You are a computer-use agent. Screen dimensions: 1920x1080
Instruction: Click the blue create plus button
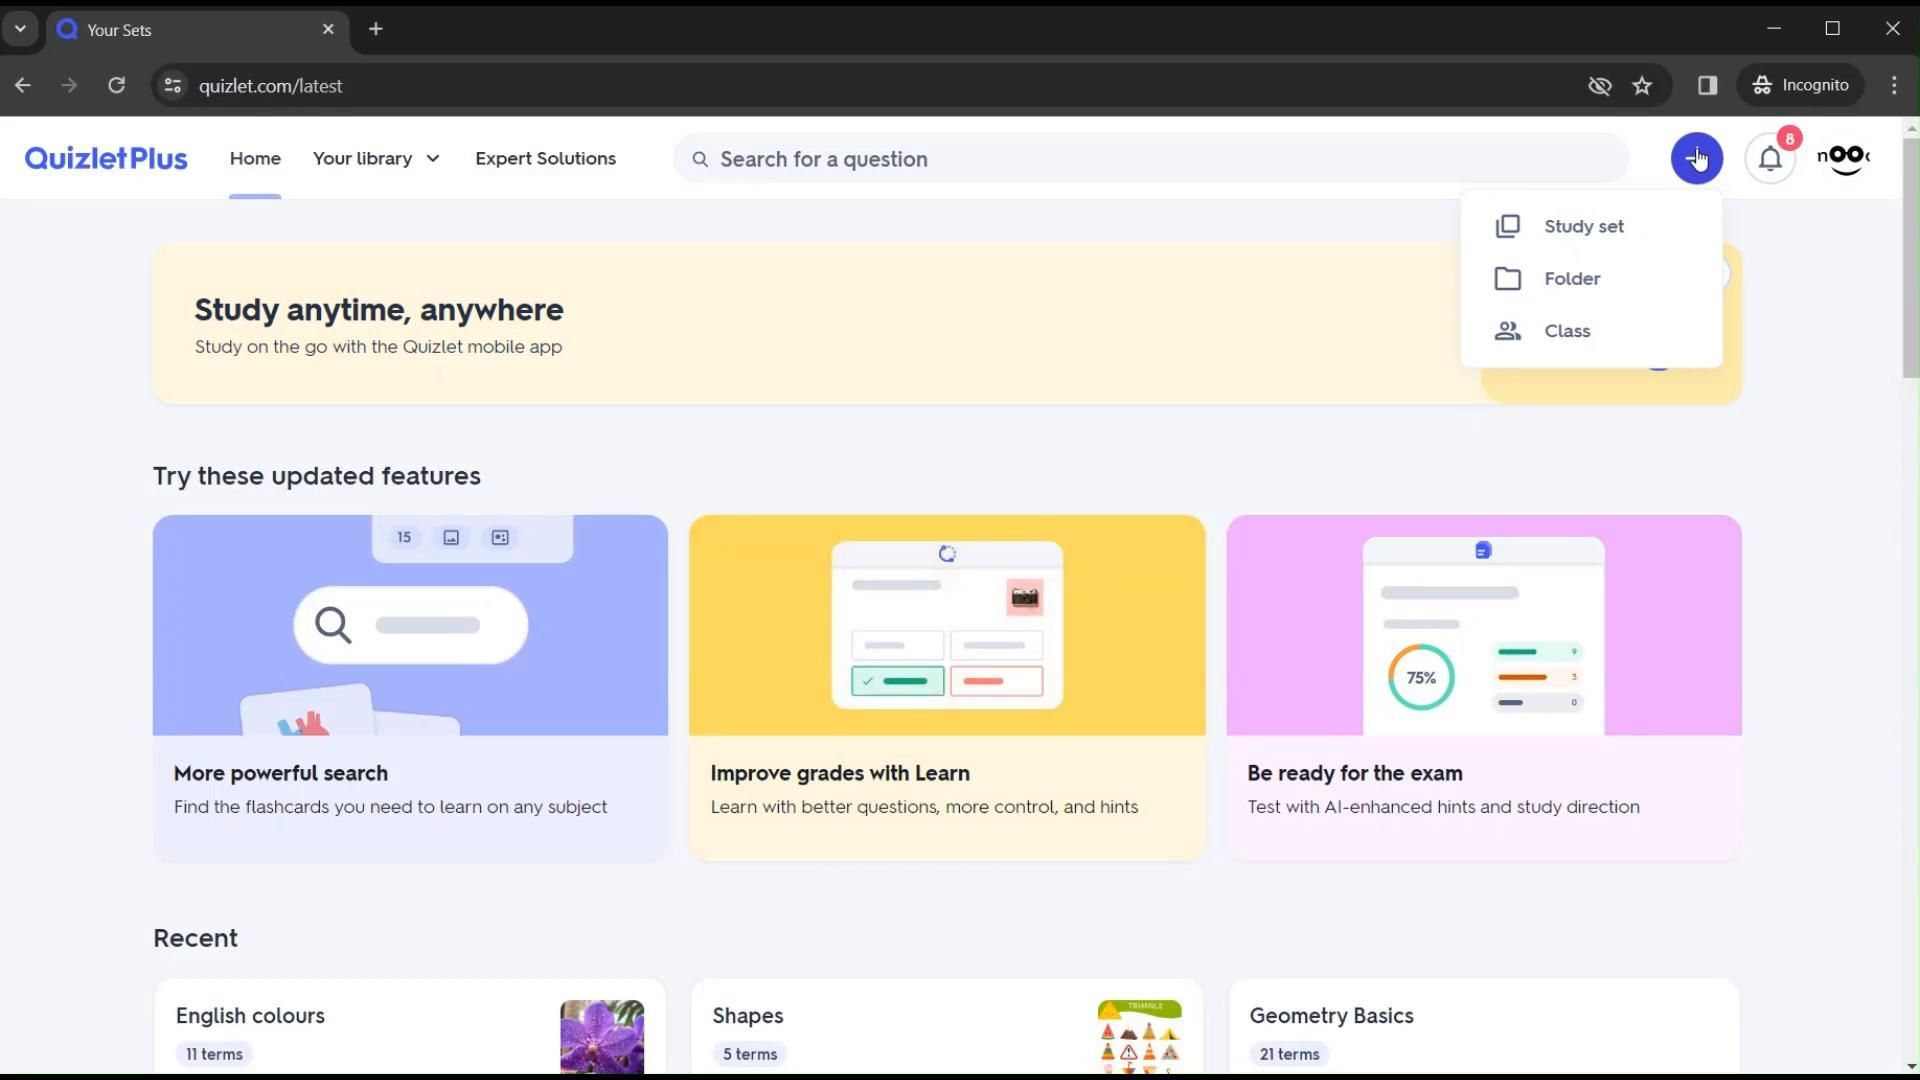tap(1696, 158)
